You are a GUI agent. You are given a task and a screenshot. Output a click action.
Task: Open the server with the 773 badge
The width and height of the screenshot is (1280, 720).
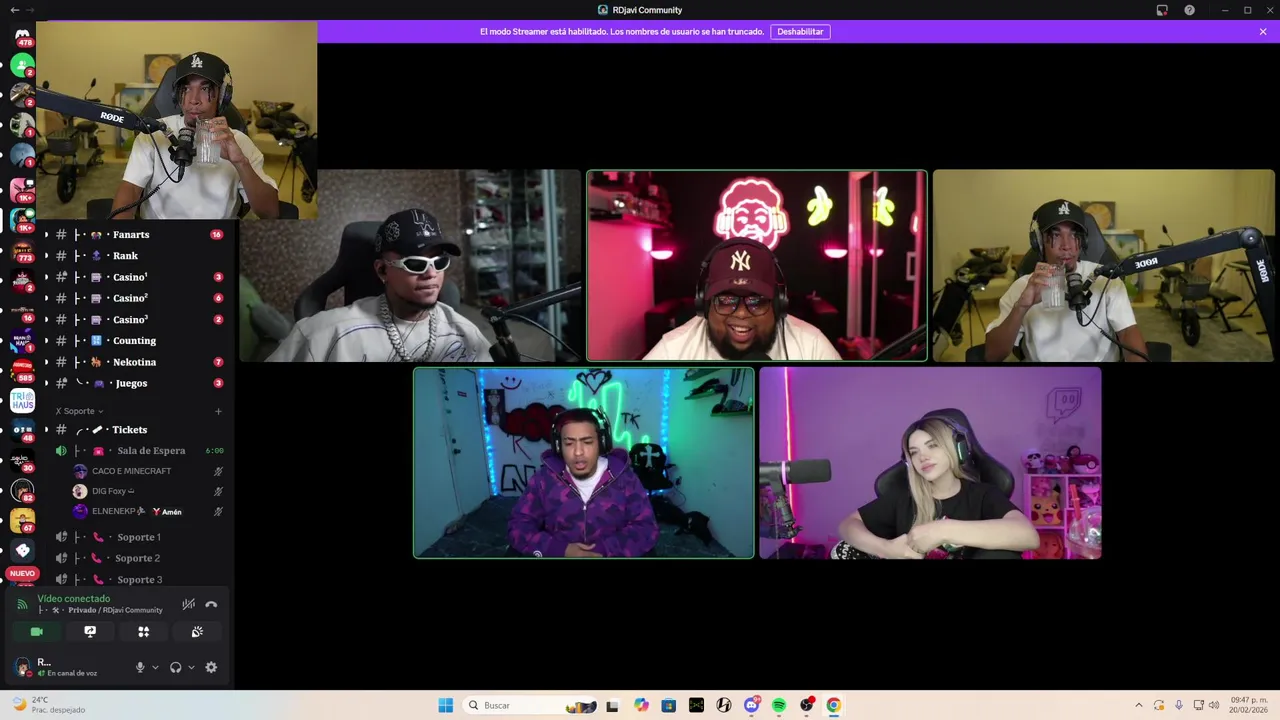[x=22, y=251]
